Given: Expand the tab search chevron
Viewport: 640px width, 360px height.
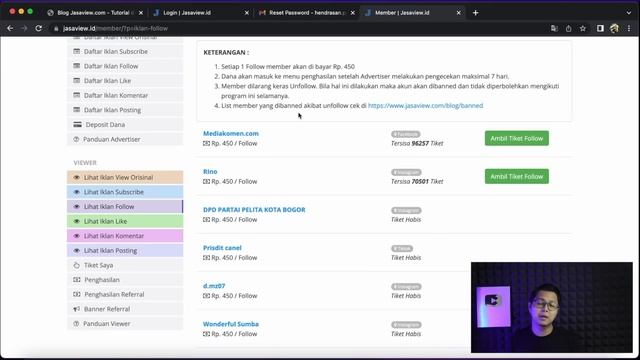Looking at the screenshot, I should point(629,13).
